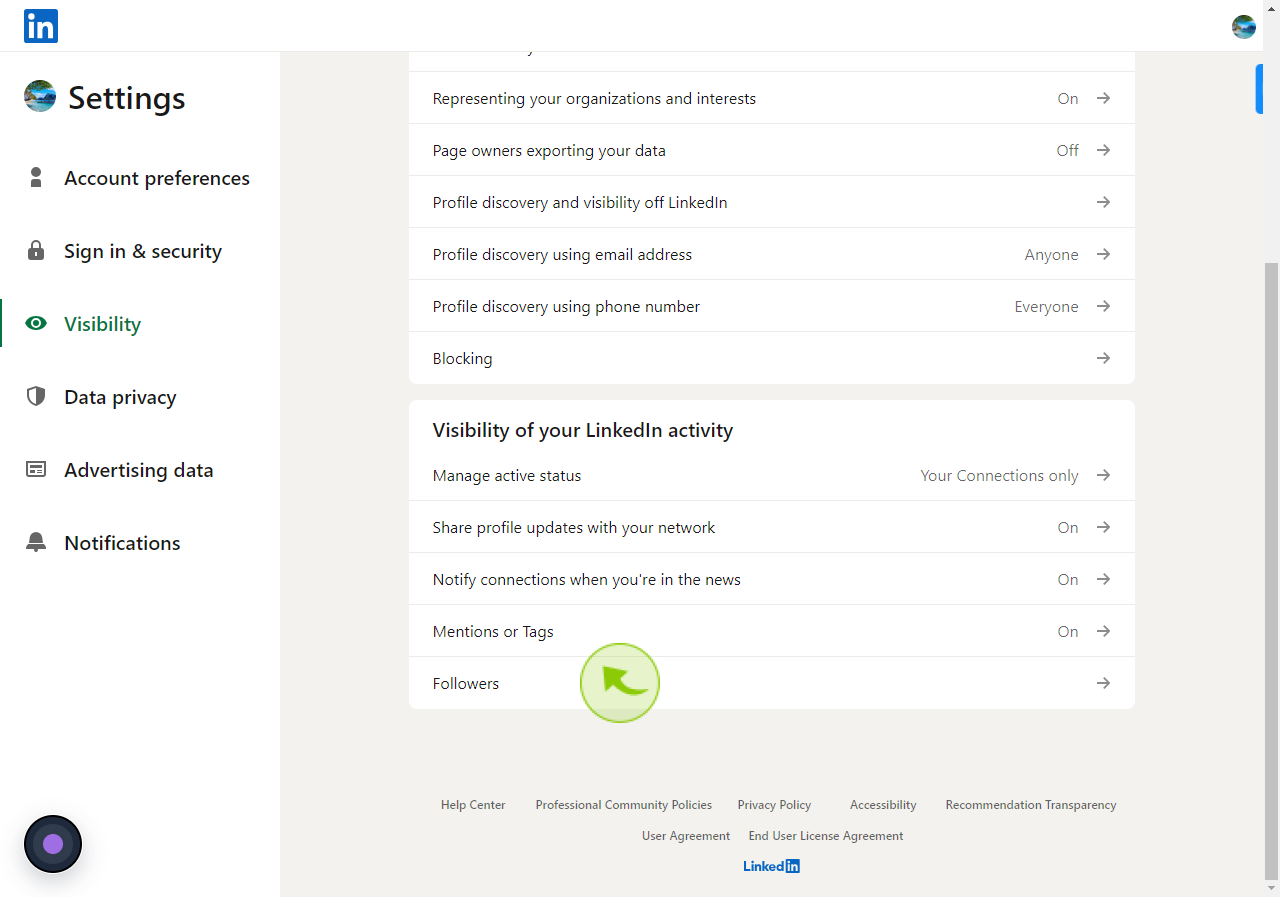Click the LinkedIn logo in header
The width and height of the screenshot is (1280, 897).
[x=41, y=26]
